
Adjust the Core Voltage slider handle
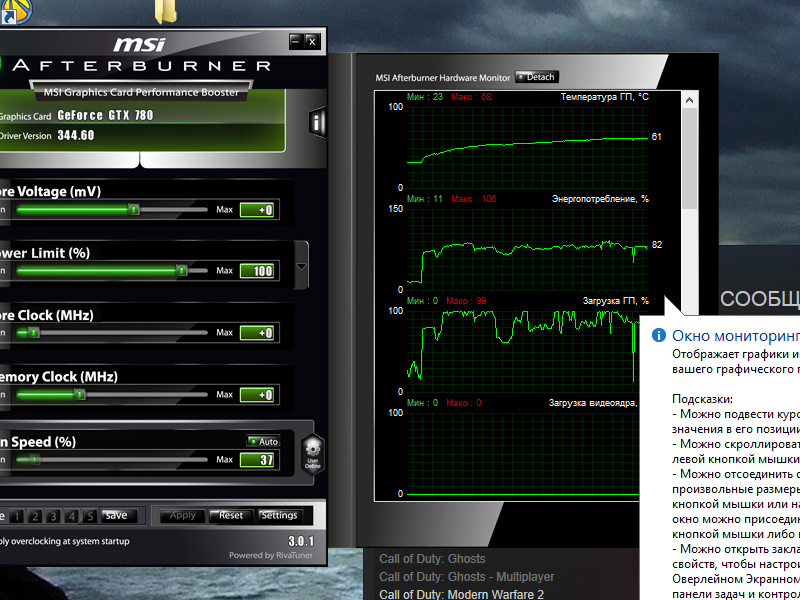[134, 209]
